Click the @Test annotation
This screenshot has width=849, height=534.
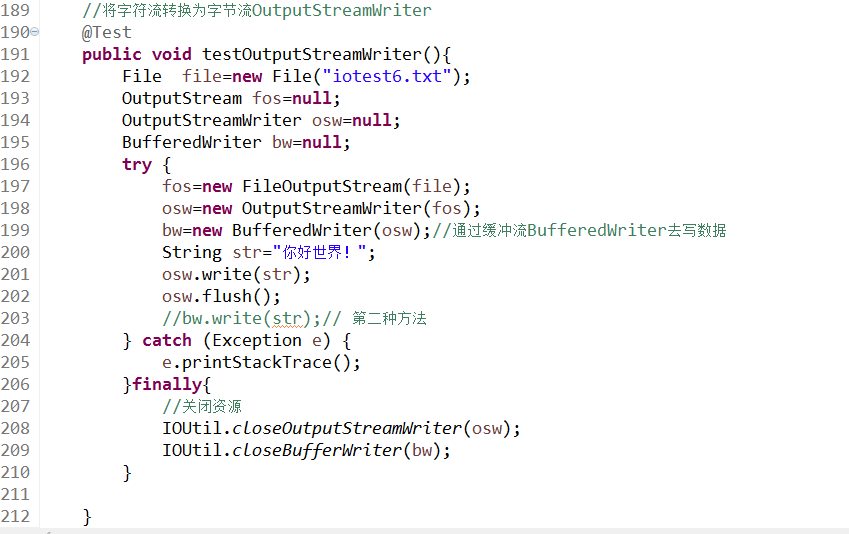tap(107, 32)
